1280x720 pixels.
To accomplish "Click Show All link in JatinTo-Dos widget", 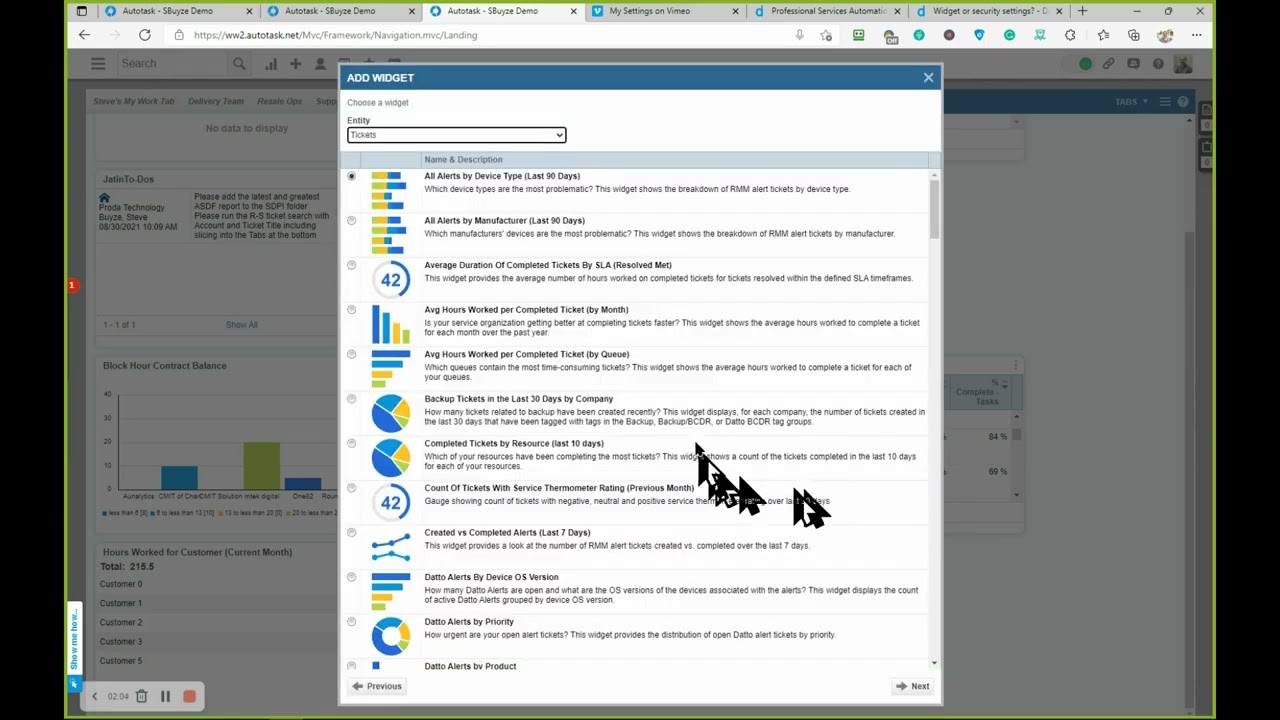I will (x=241, y=325).
